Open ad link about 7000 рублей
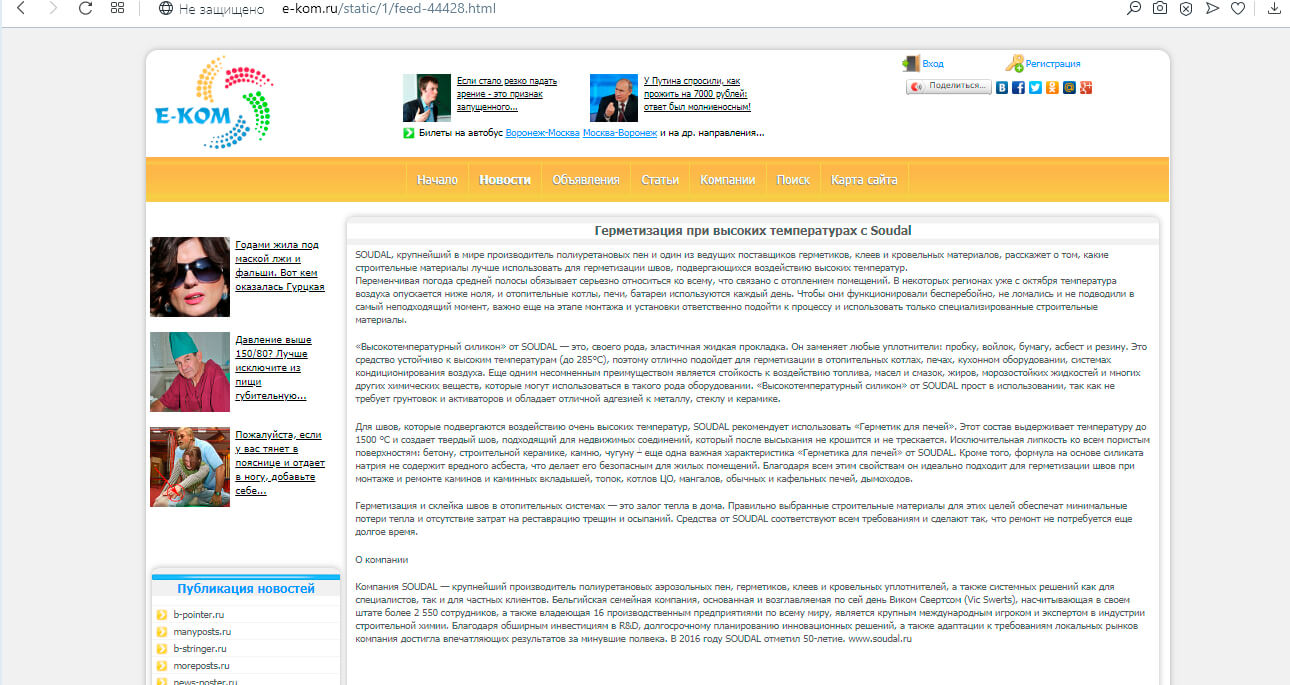The height and width of the screenshot is (685, 1290). click(x=697, y=94)
